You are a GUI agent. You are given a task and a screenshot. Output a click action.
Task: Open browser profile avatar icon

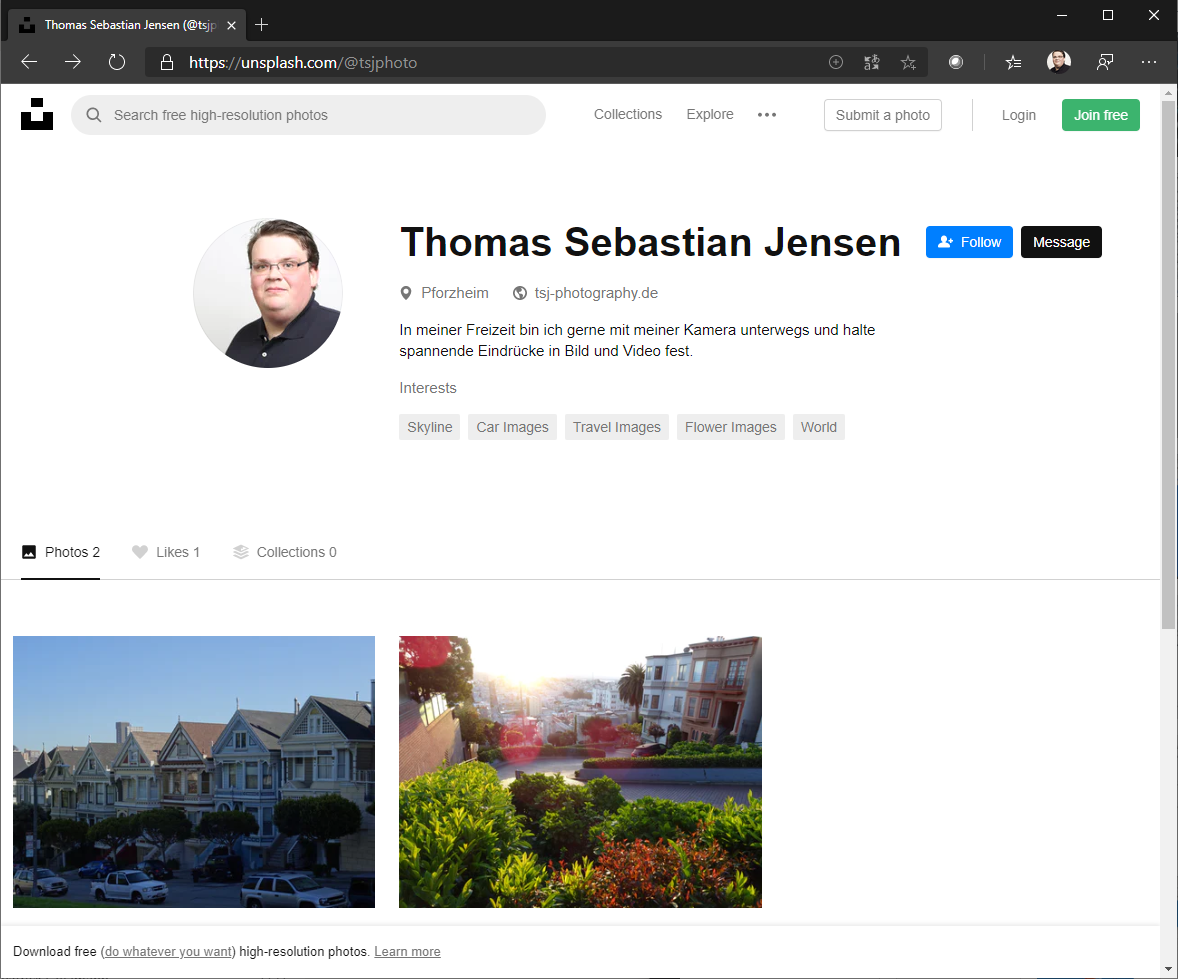(x=1059, y=62)
